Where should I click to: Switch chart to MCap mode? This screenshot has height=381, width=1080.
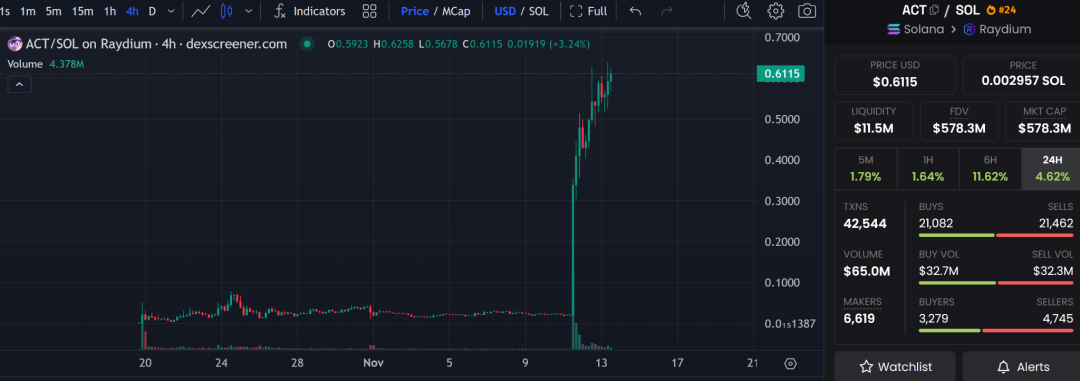coord(456,11)
